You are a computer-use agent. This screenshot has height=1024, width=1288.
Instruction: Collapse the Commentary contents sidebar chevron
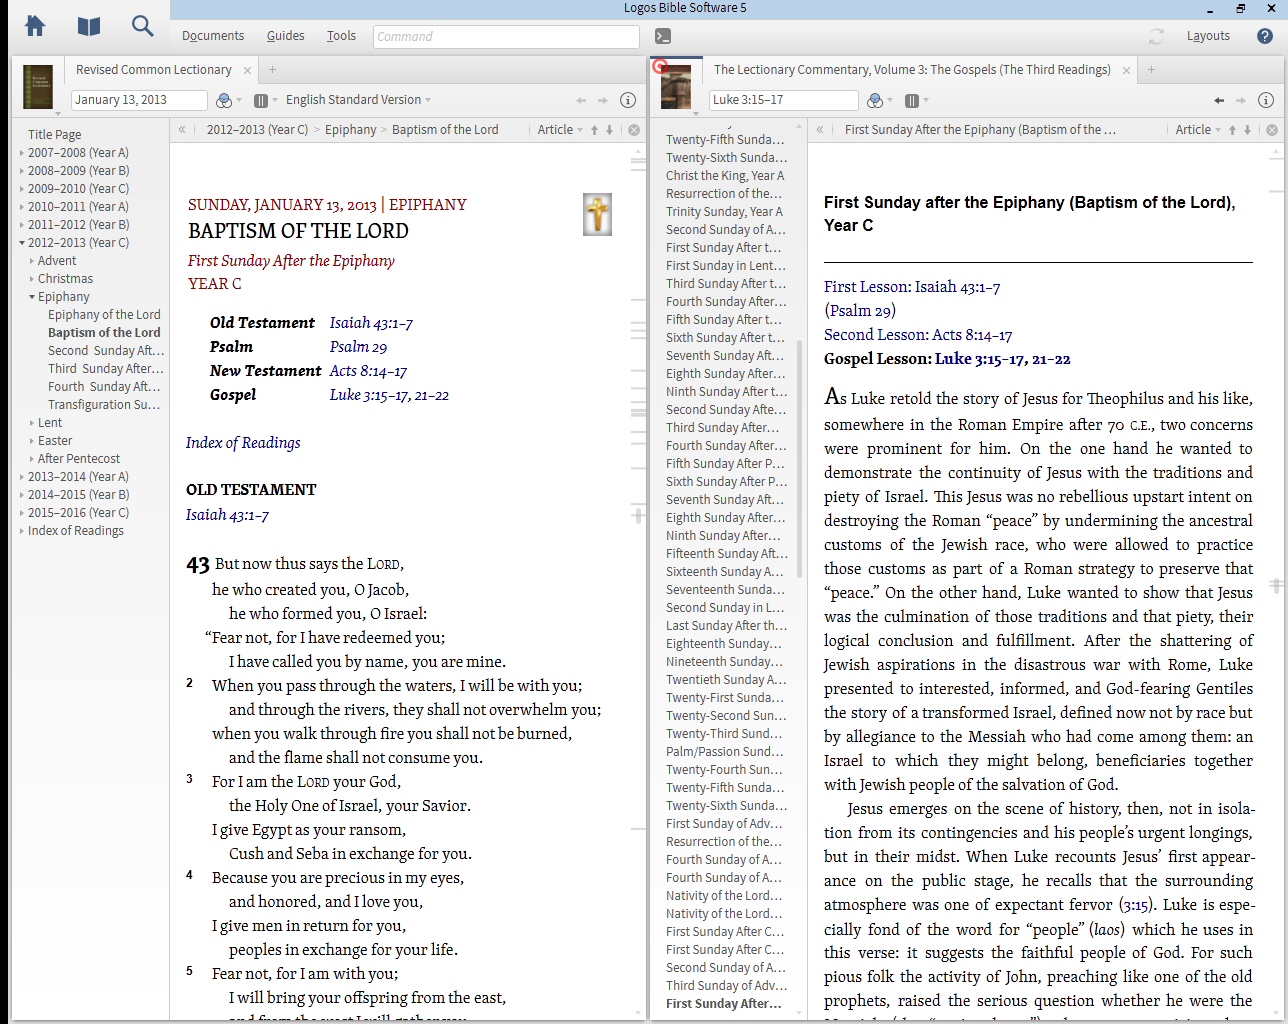pos(820,129)
